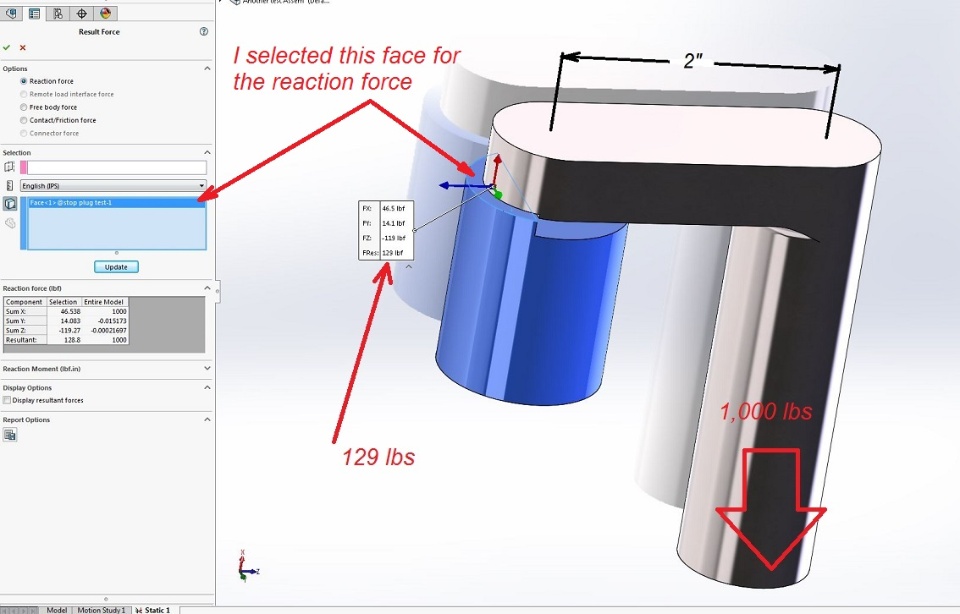
Task: Click the save report icon under Report Options
Action: click(10, 435)
